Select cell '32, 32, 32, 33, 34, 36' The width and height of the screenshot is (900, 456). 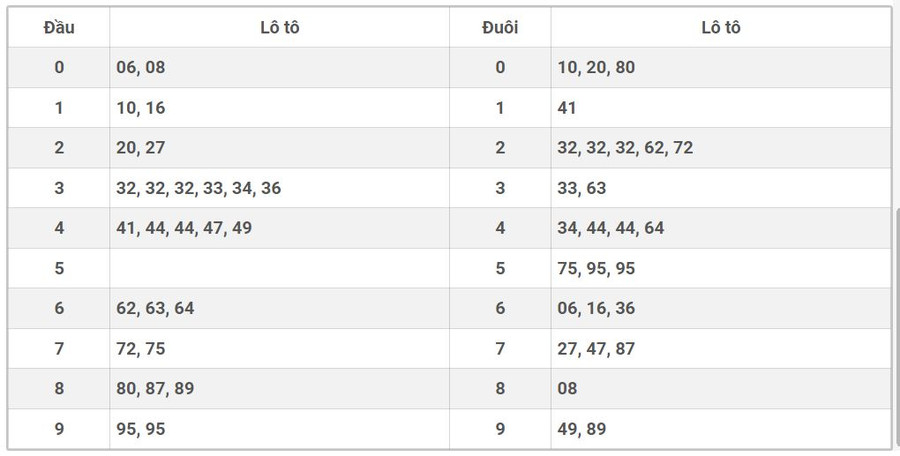coord(198,188)
